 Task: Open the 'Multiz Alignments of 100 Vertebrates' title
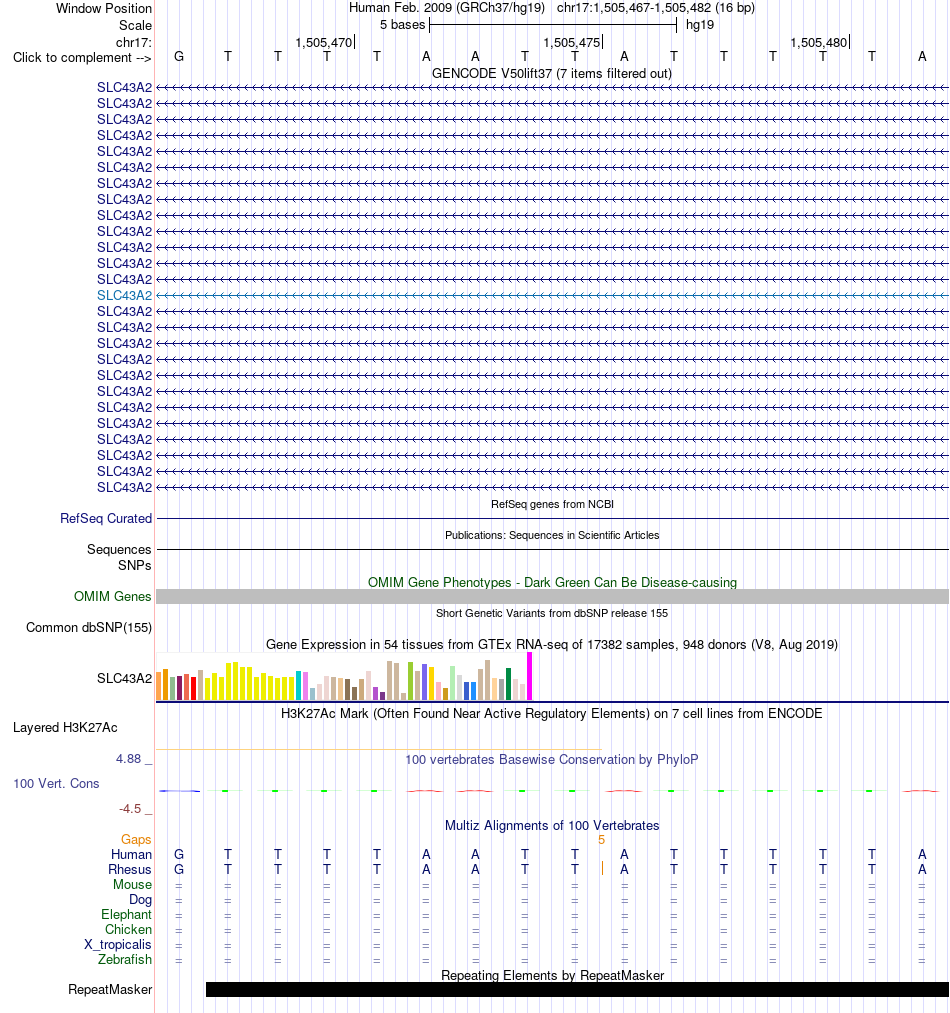(x=551, y=825)
